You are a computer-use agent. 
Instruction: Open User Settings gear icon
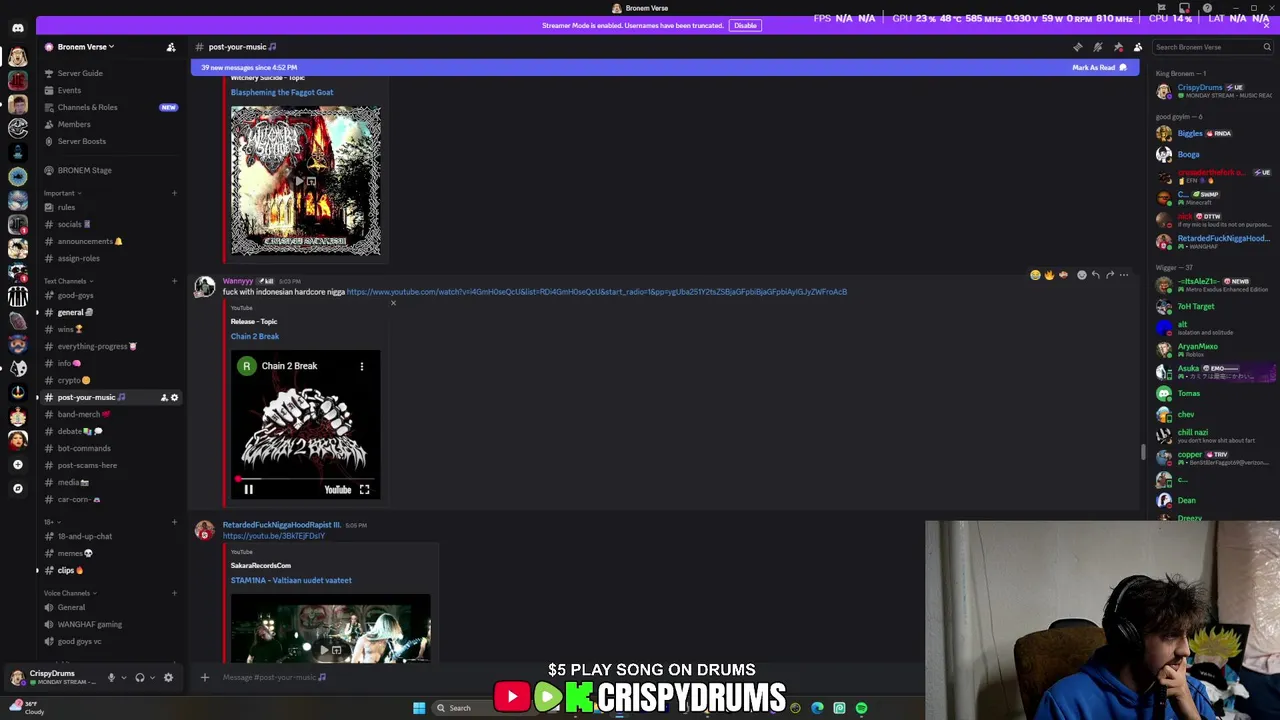(168, 677)
